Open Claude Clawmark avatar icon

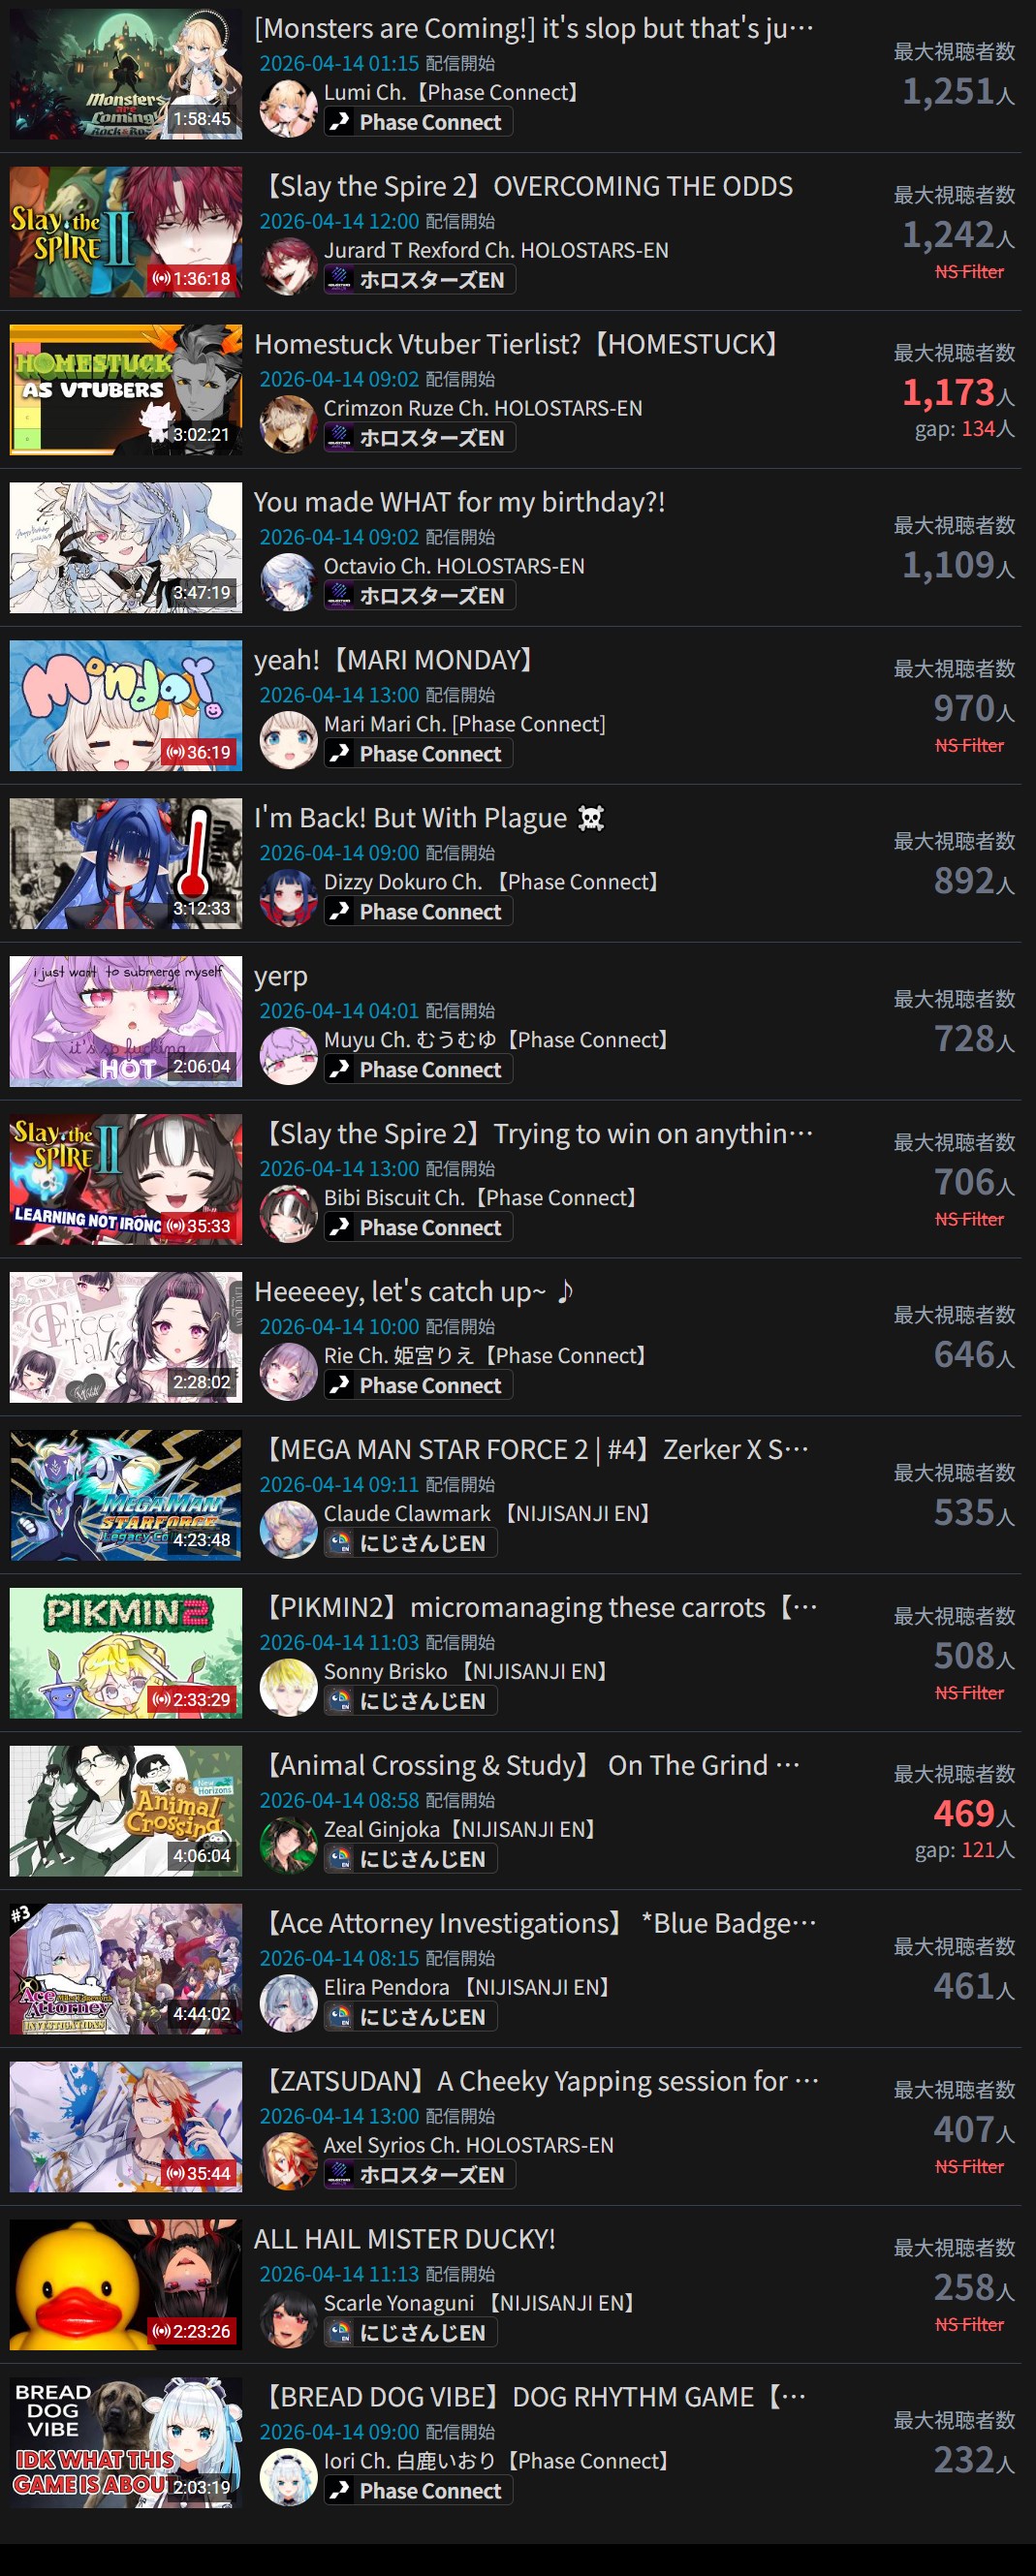288,1529
